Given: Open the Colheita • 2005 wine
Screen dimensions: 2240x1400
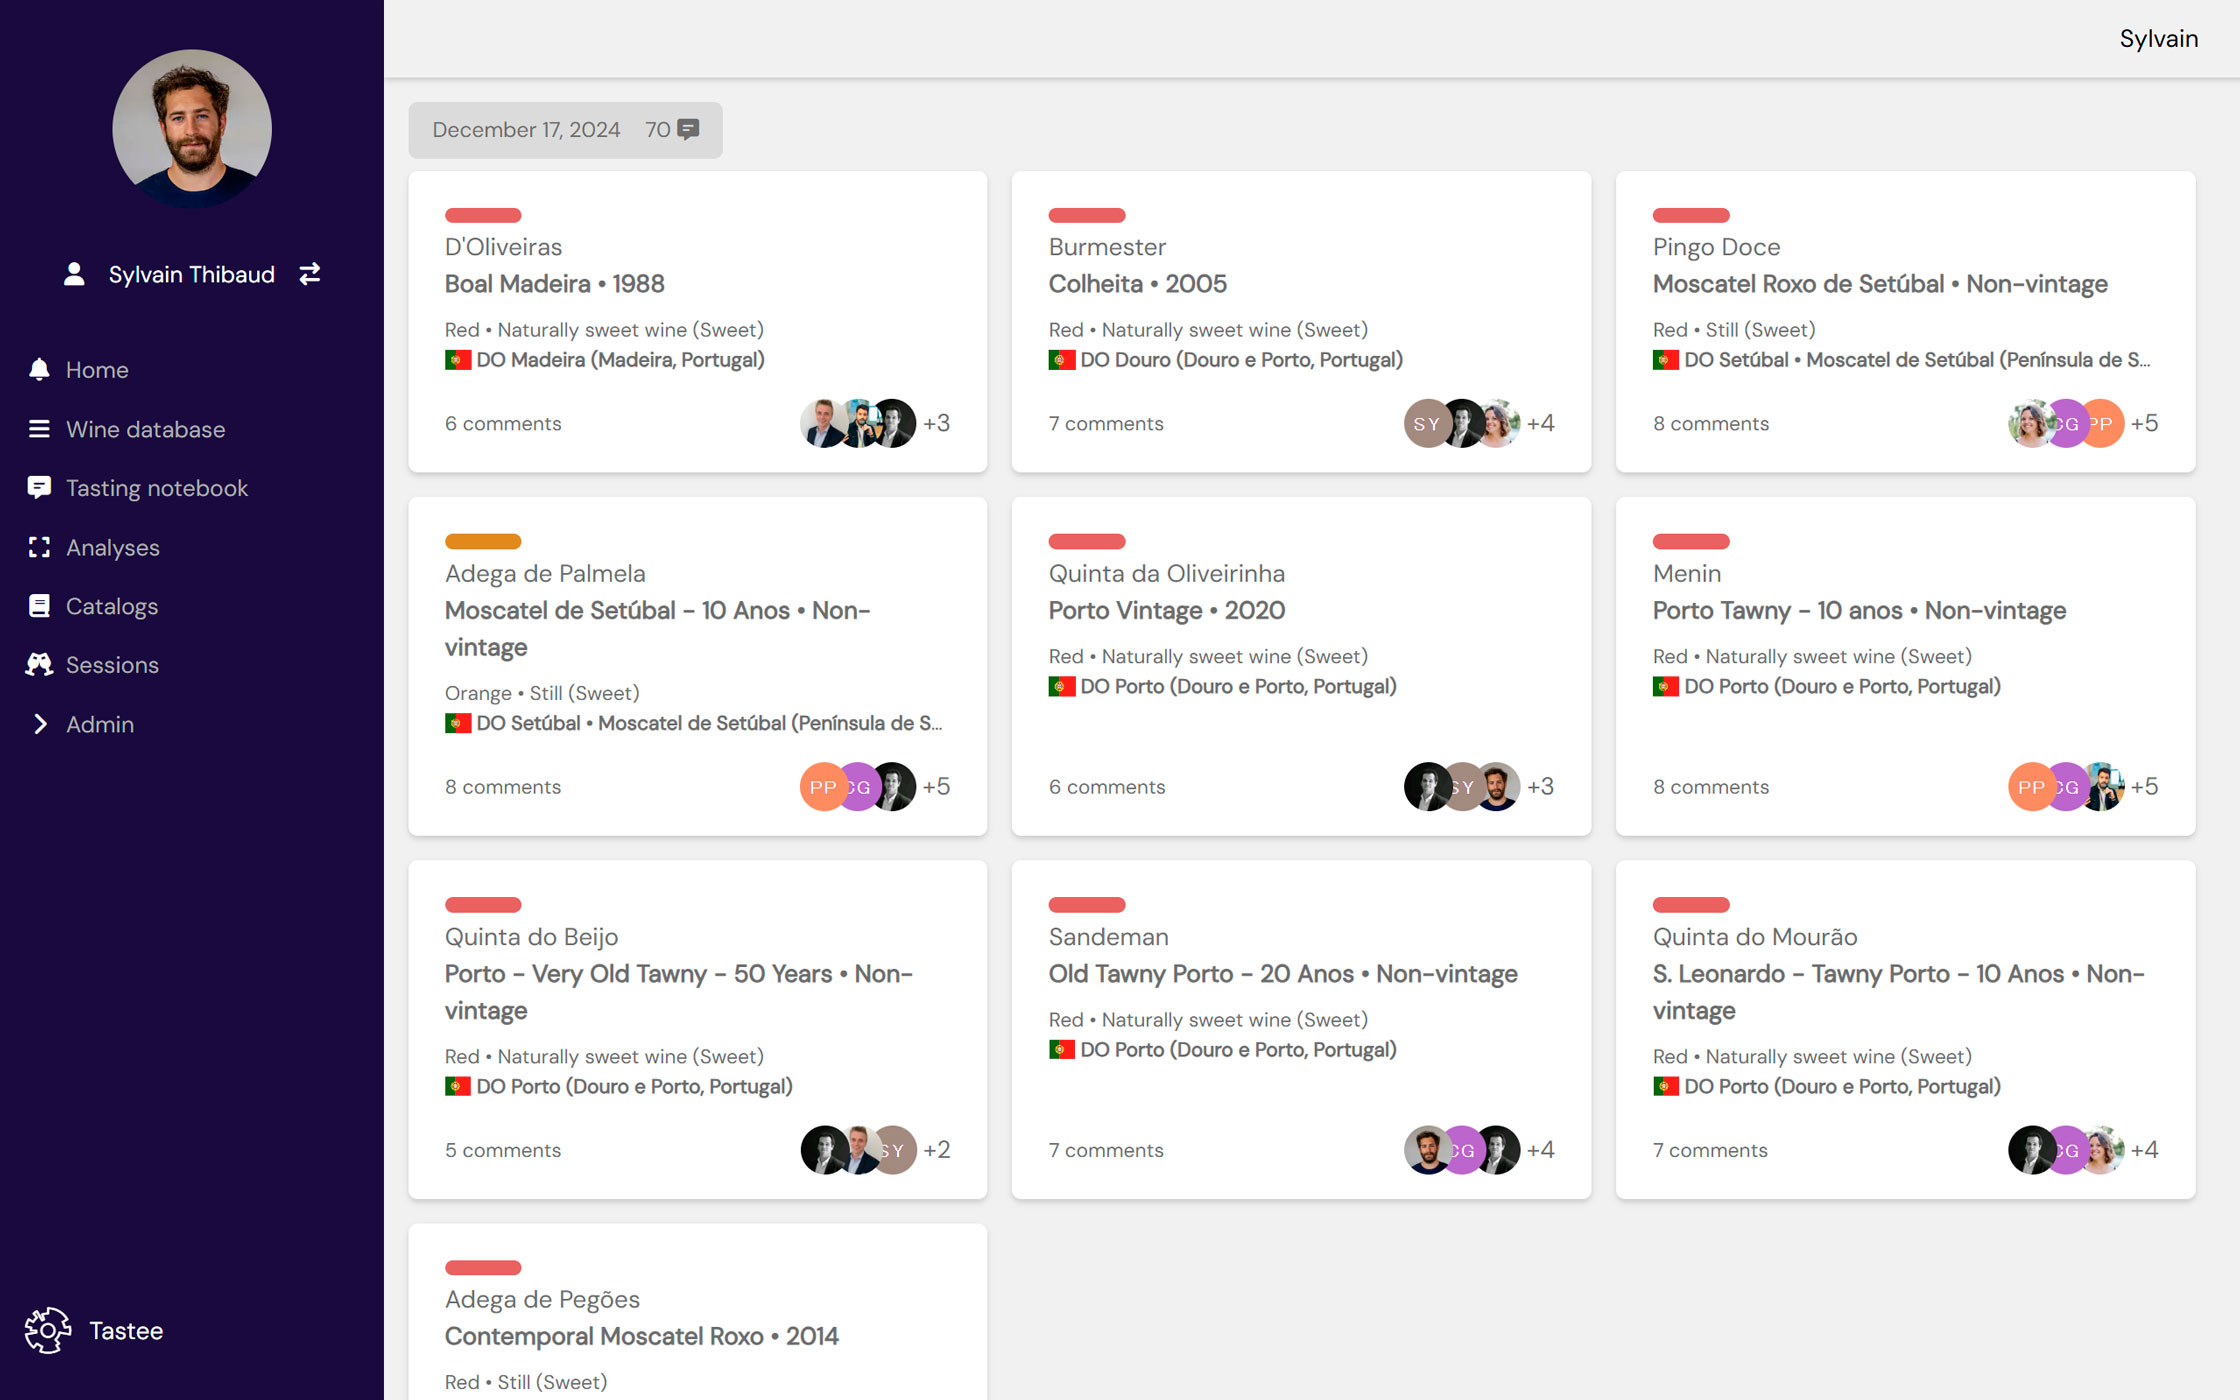Looking at the screenshot, I should [1137, 284].
